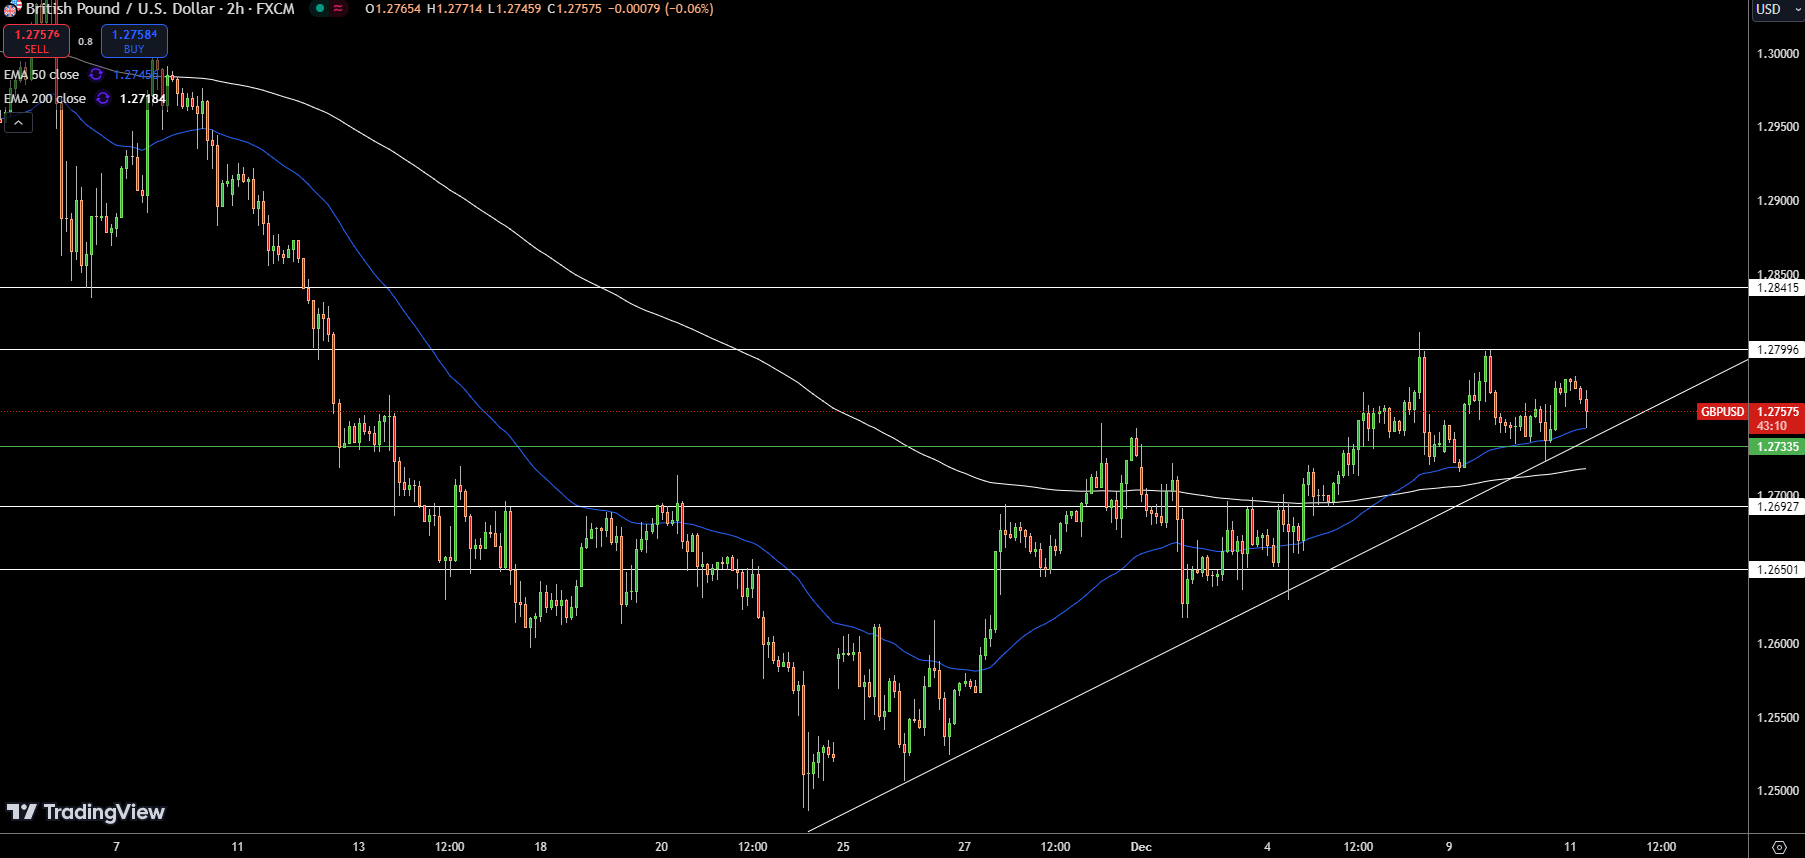This screenshot has height=858, width=1805.
Task: Click the current price 1.27575 label
Action: [x=1777, y=412]
